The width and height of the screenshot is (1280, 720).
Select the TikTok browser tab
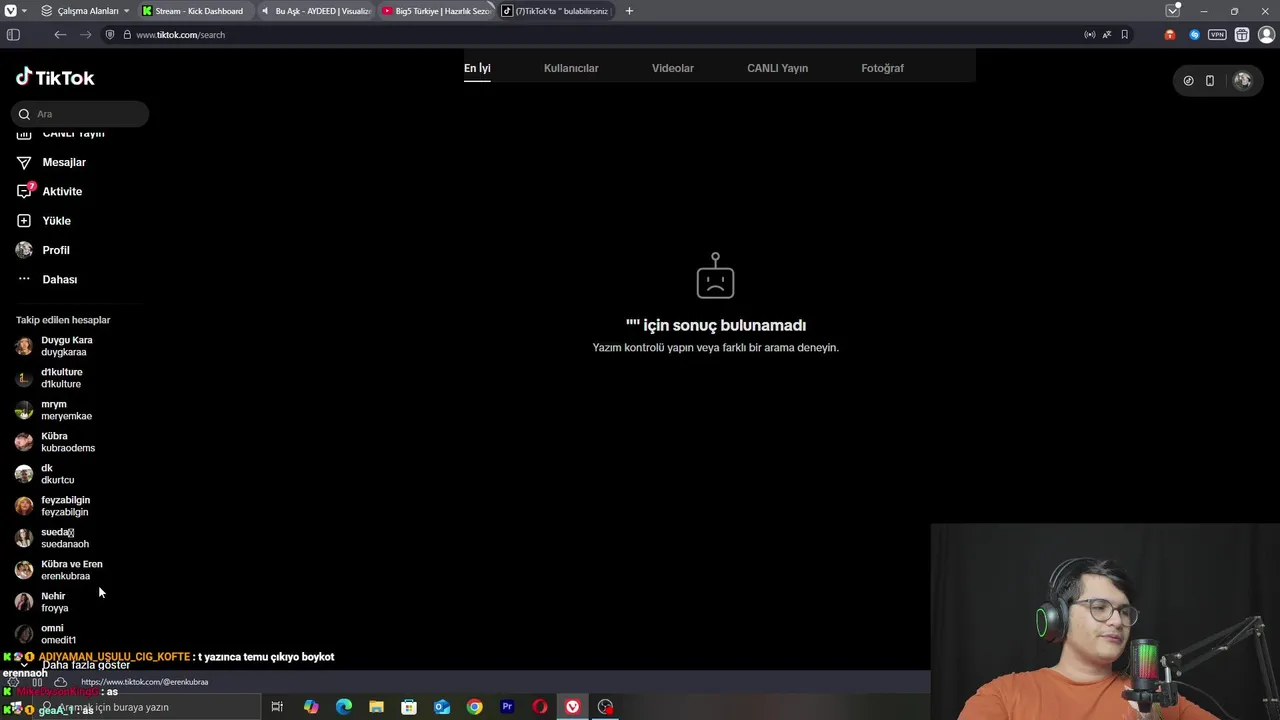pyautogui.click(x=556, y=11)
